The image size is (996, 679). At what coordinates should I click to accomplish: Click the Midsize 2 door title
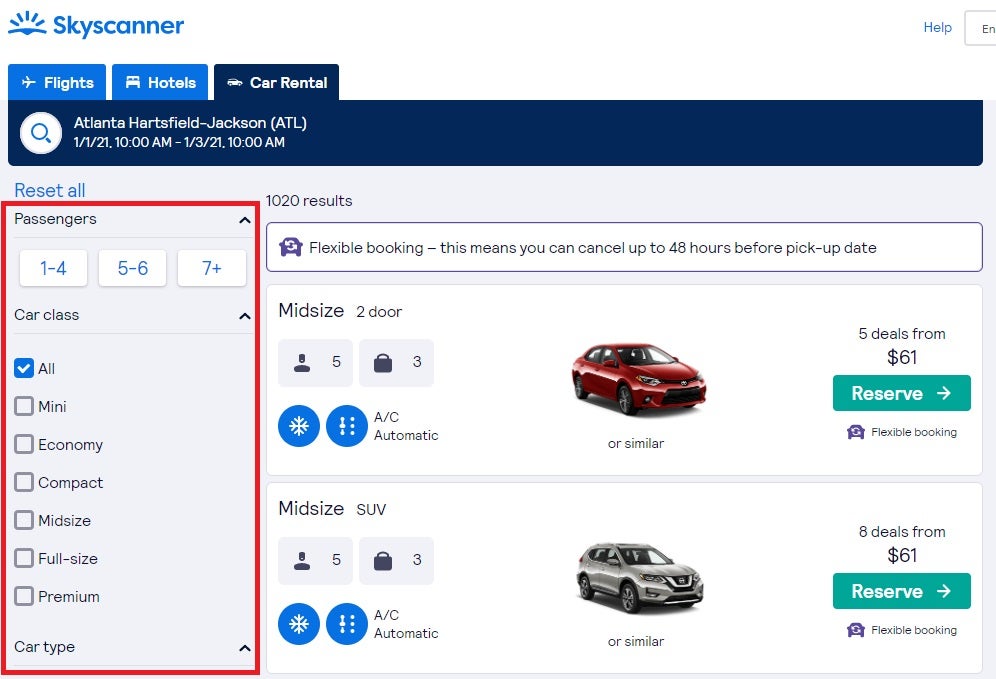pyautogui.click(x=340, y=311)
